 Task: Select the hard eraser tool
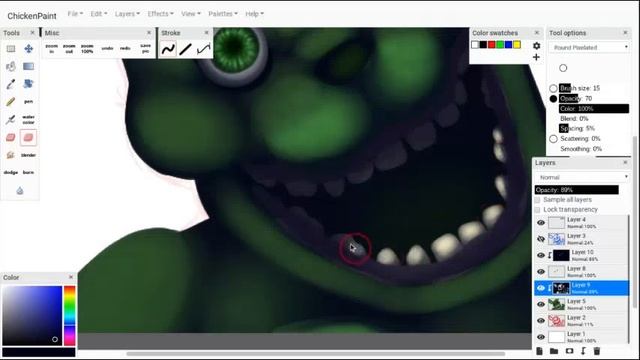[11, 138]
